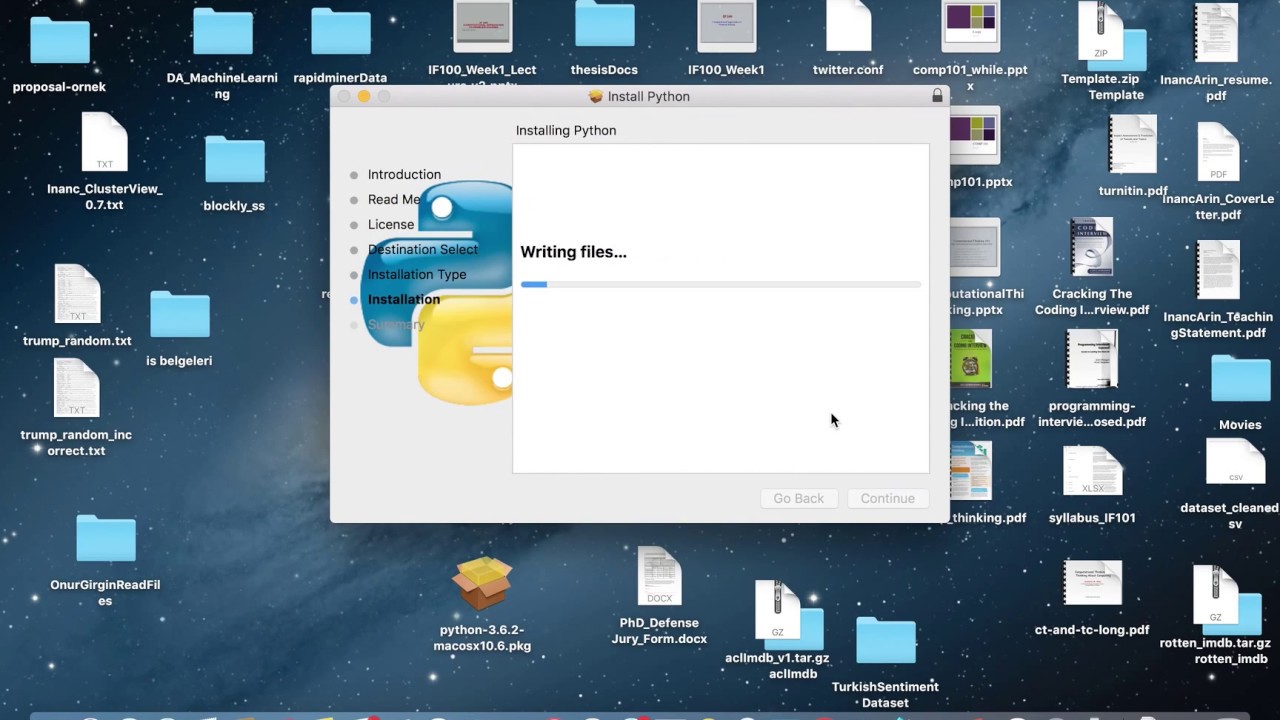The width and height of the screenshot is (1280, 720).
Task: Click the Destination Select step
Action: click(x=423, y=249)
